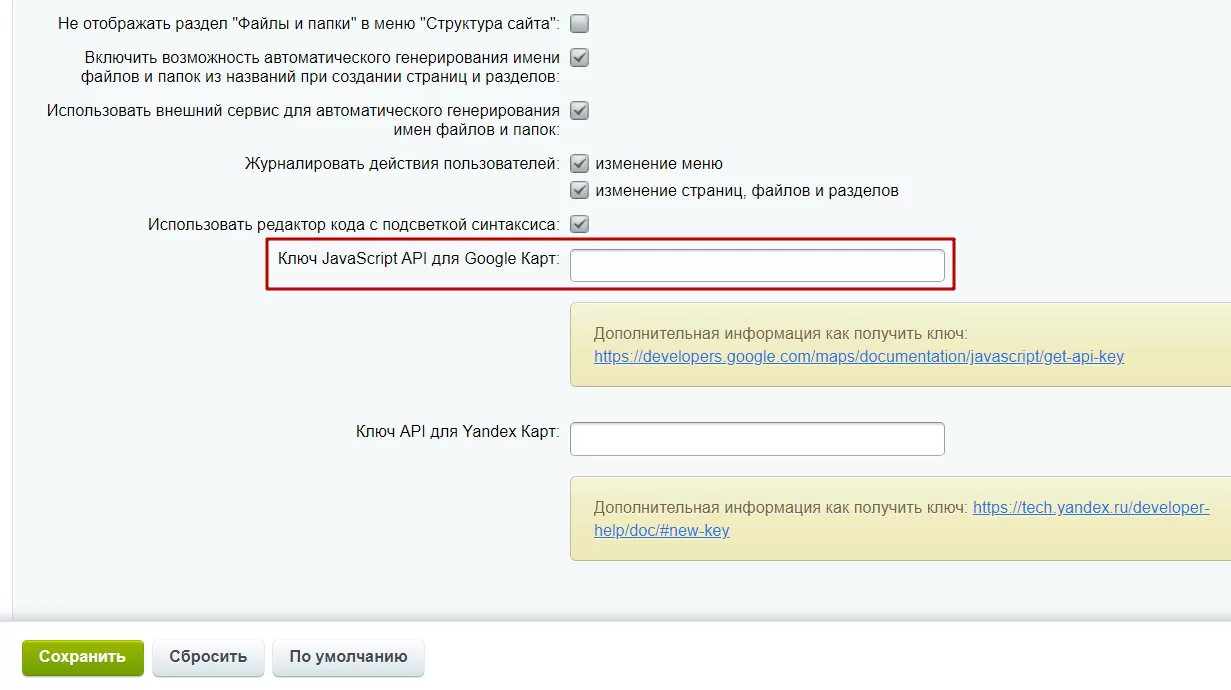
Task: Click the Google key additional information note text
Action: [x=781, y=334]
